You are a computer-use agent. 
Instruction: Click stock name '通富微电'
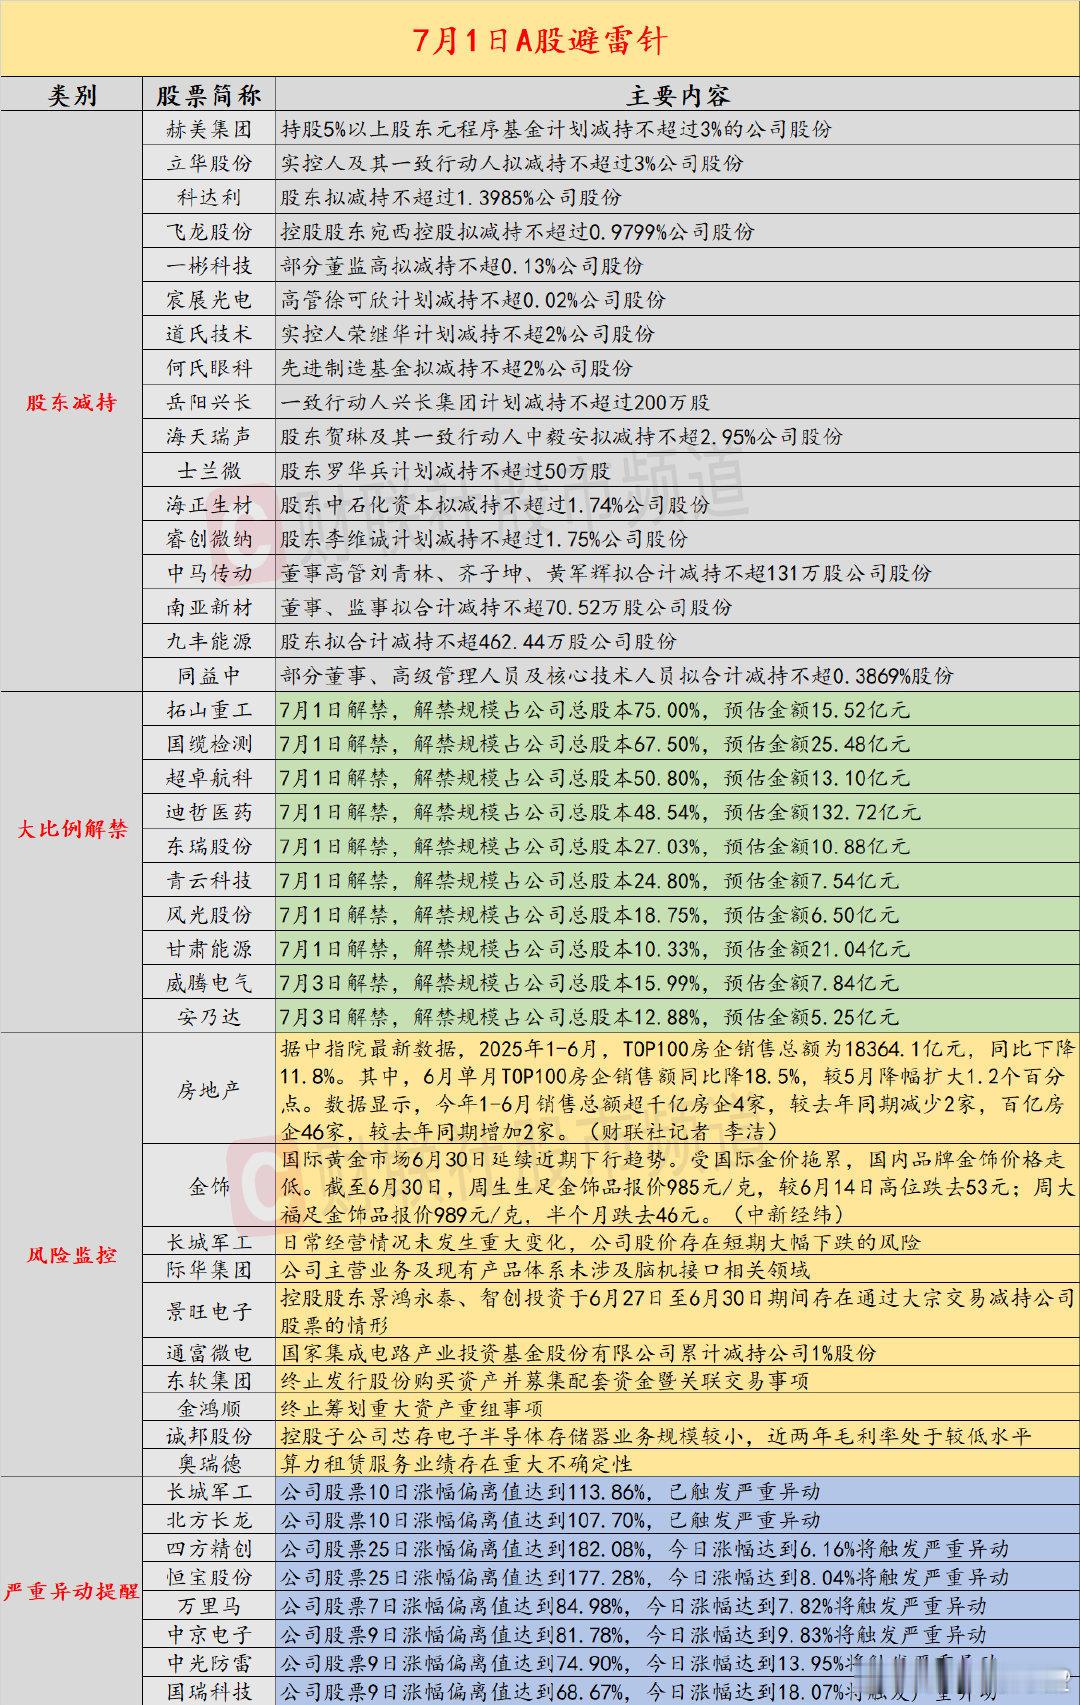pyautogui.click(x=209, y=1353)
